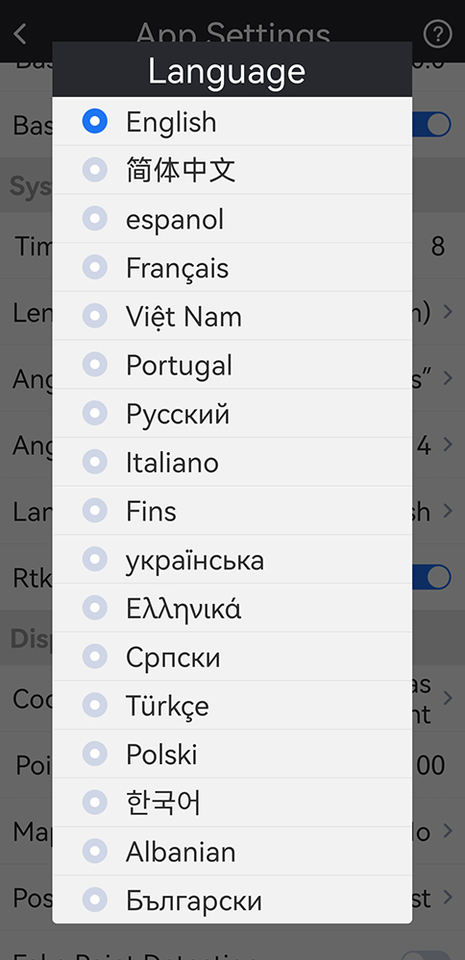465x960 pixels.
Task: Open the help question mark icon
Action: (437, 34)
